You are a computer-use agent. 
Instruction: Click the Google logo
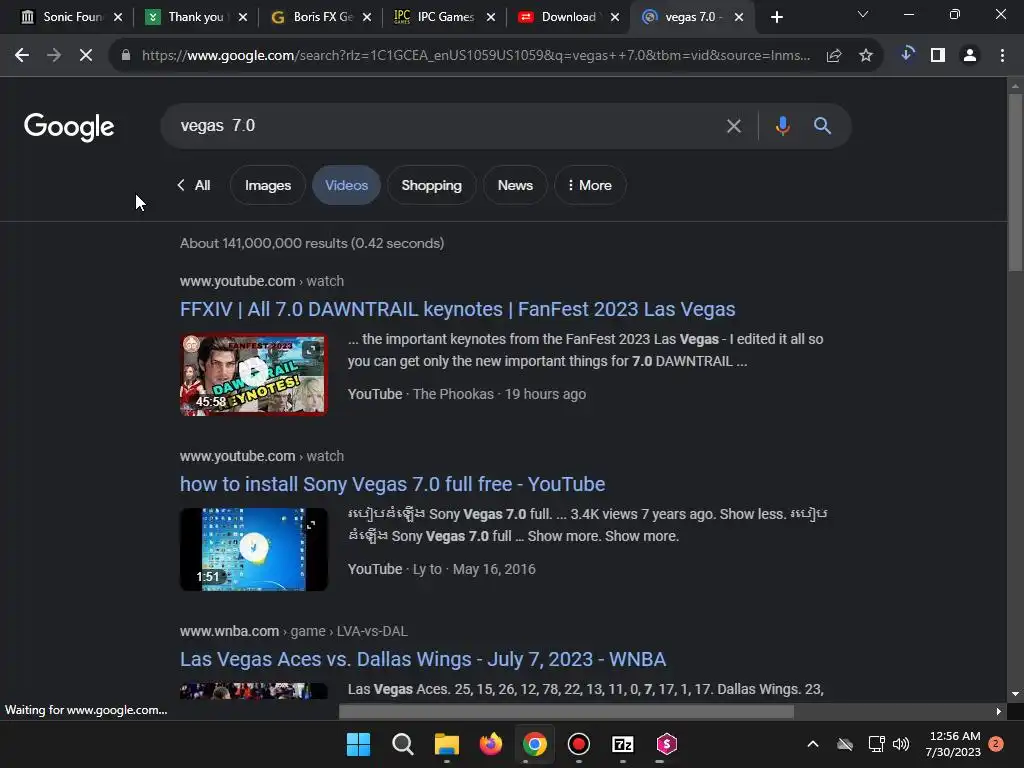[69, 127]
